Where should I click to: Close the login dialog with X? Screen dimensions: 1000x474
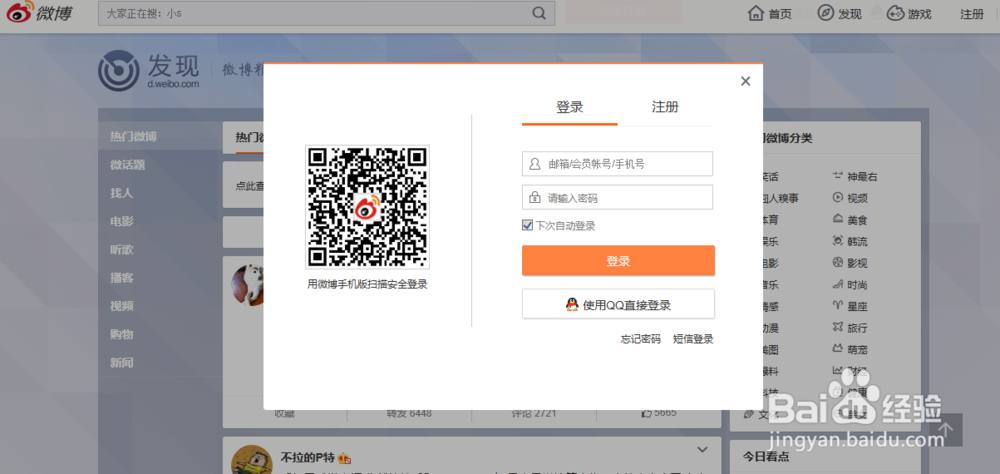746,81
